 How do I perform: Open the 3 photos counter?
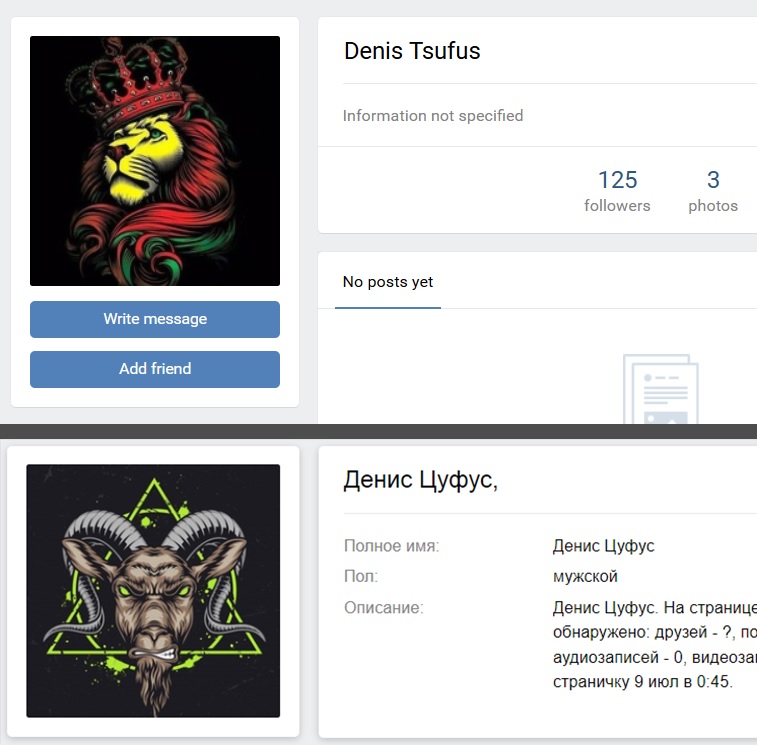(x=713, y=191)
